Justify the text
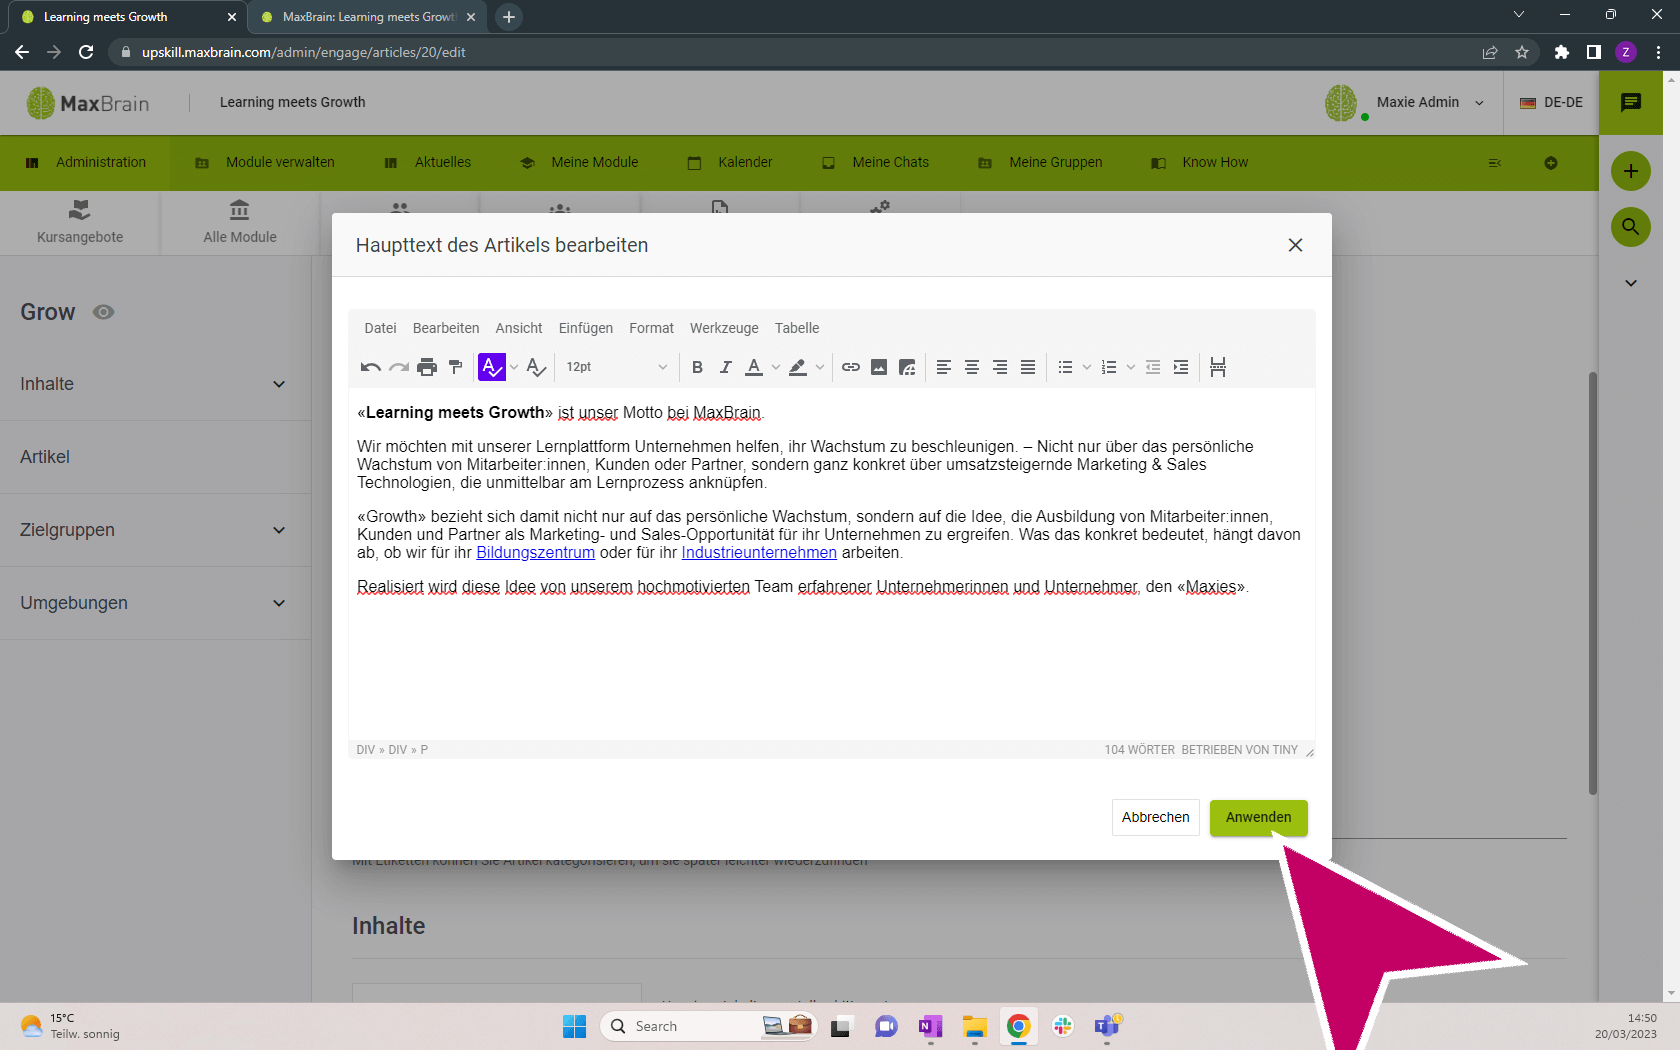This screenshot has width=1680, height=1050. pos(1027,367)
